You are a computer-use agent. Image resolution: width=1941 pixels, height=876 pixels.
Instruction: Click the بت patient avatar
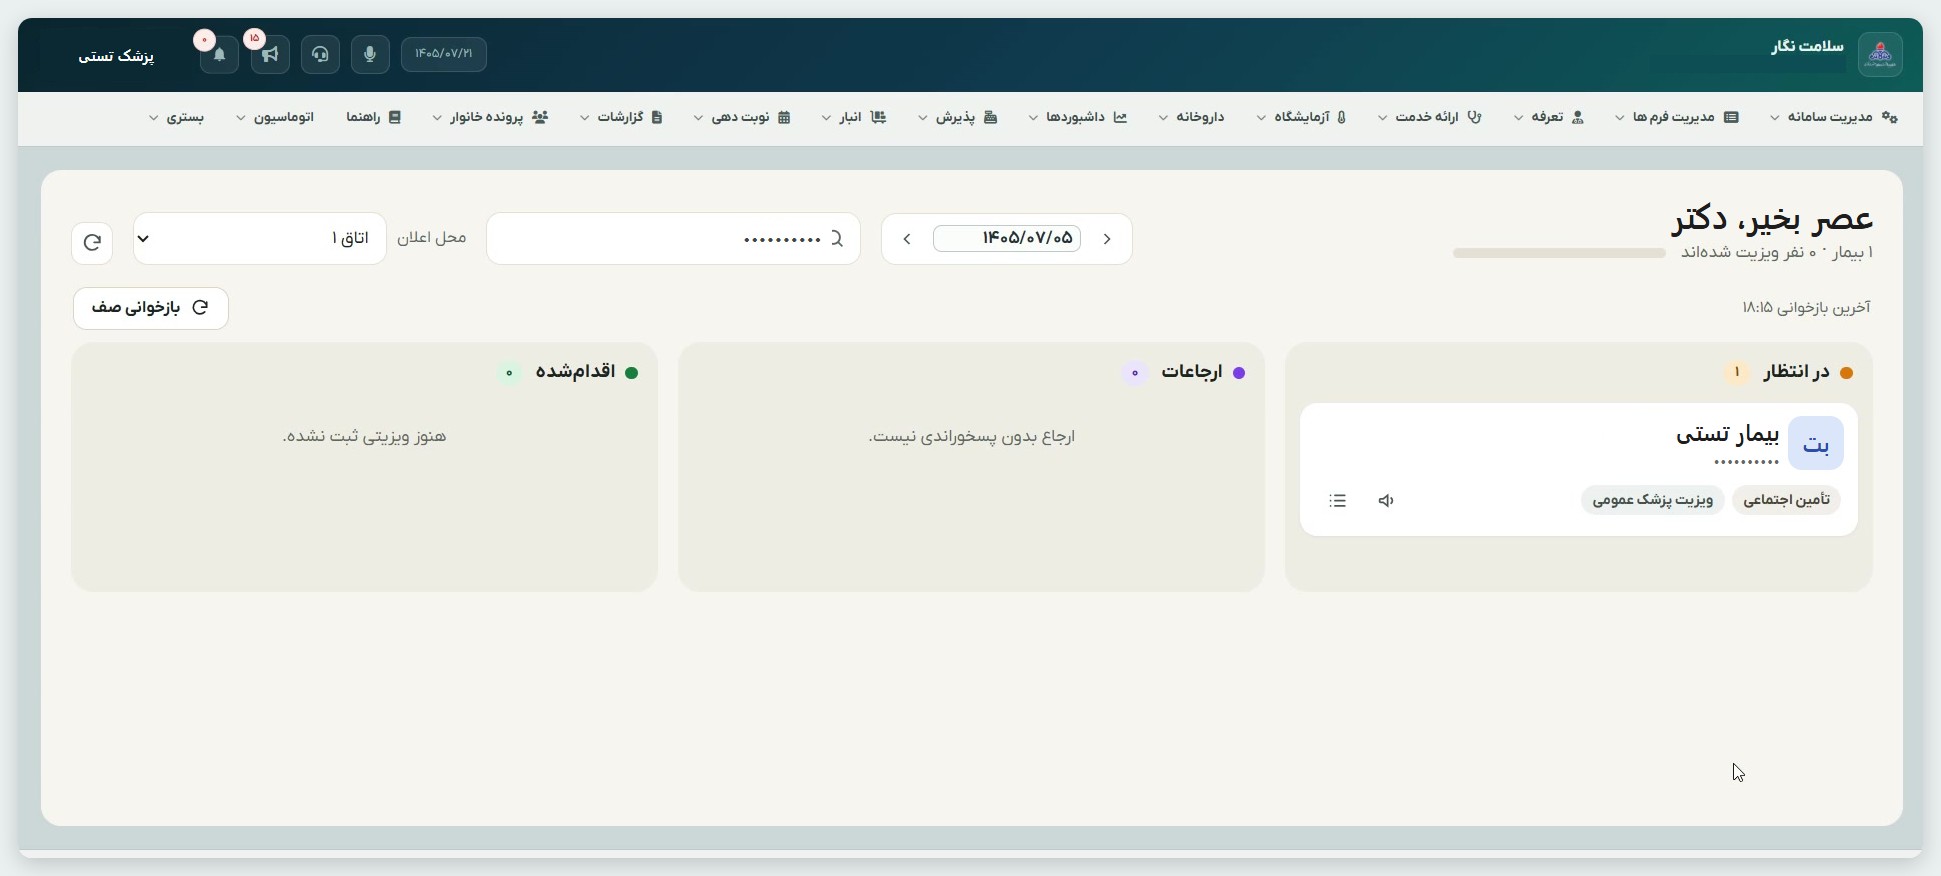coord(1816,443)
